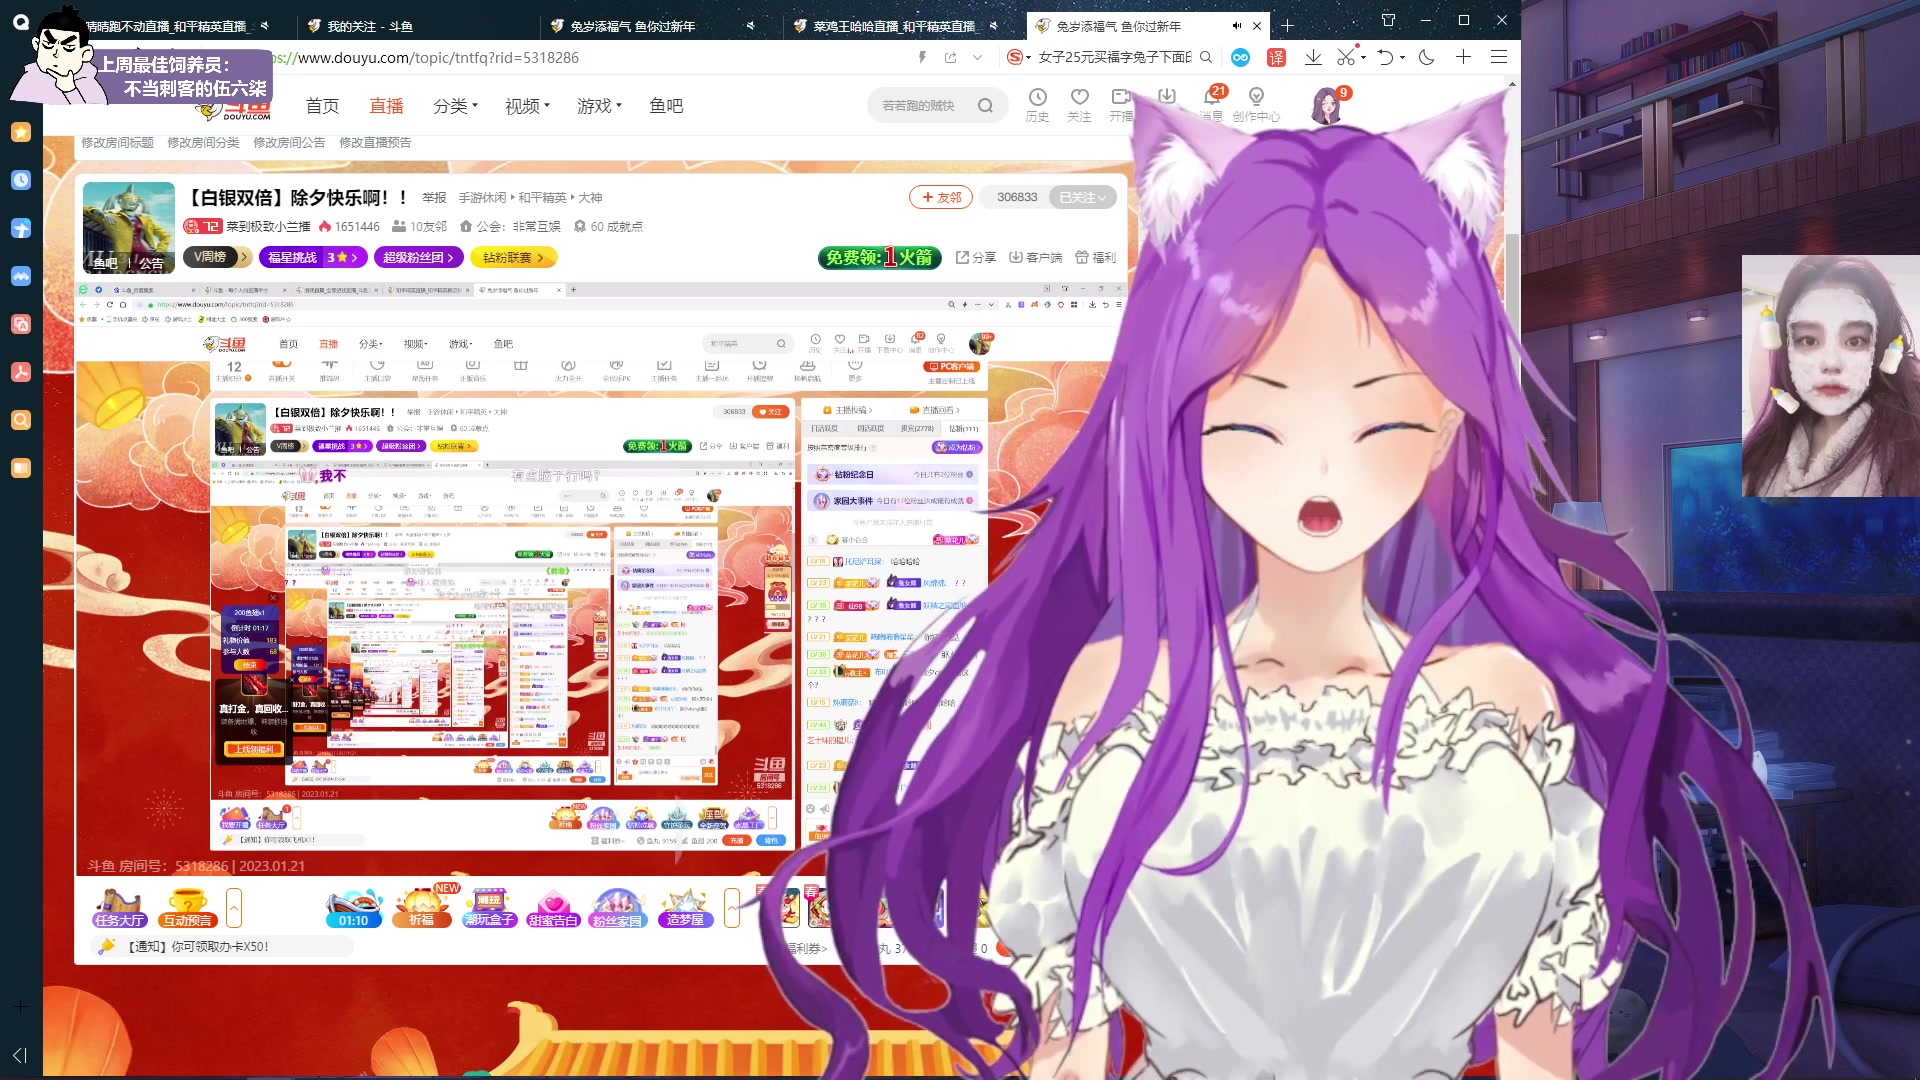
Task: Open the 互动预言 trophy icon
Action: 187,908
